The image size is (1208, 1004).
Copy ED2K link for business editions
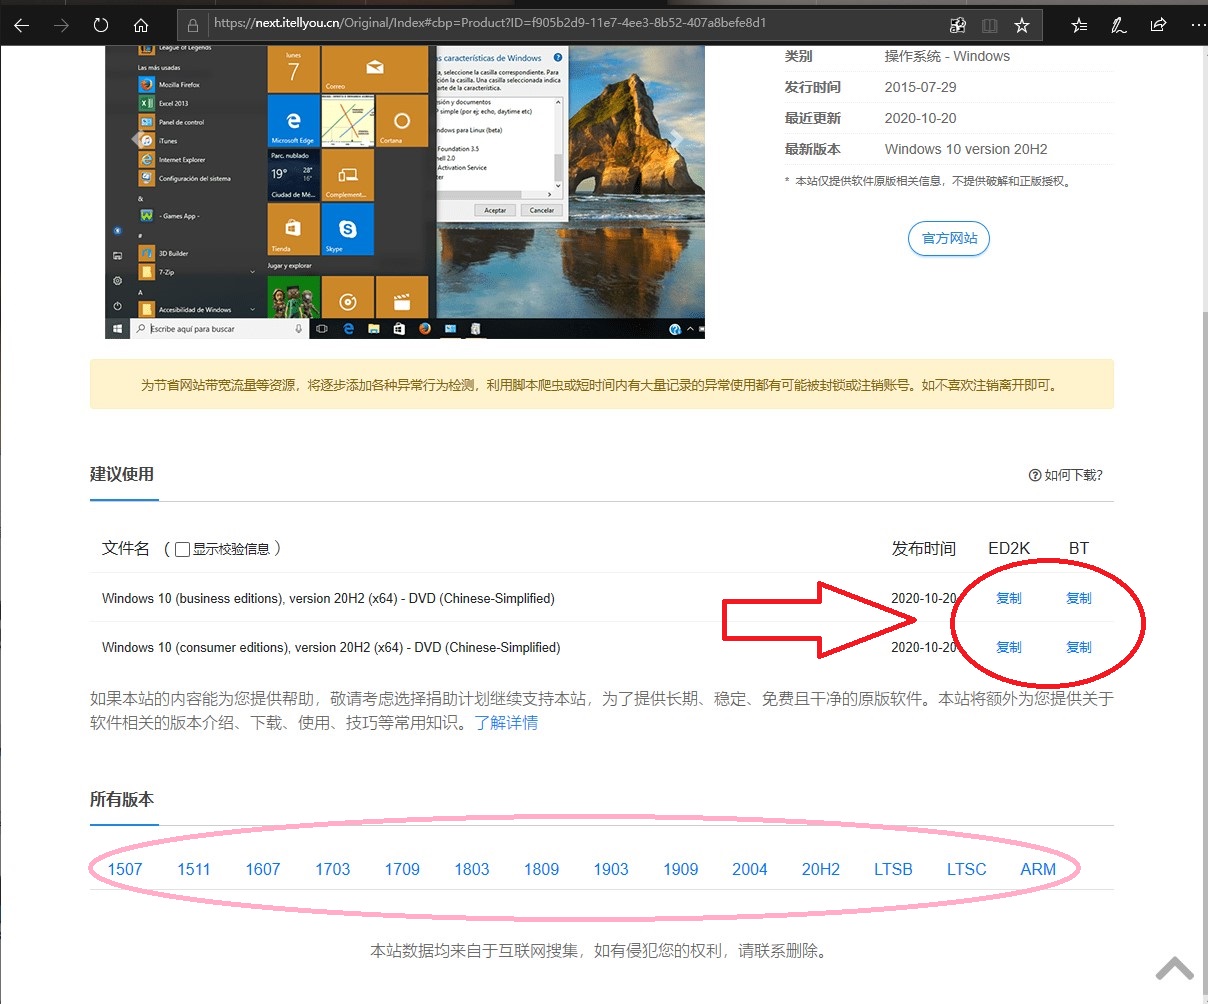[x=1009, y=598]
